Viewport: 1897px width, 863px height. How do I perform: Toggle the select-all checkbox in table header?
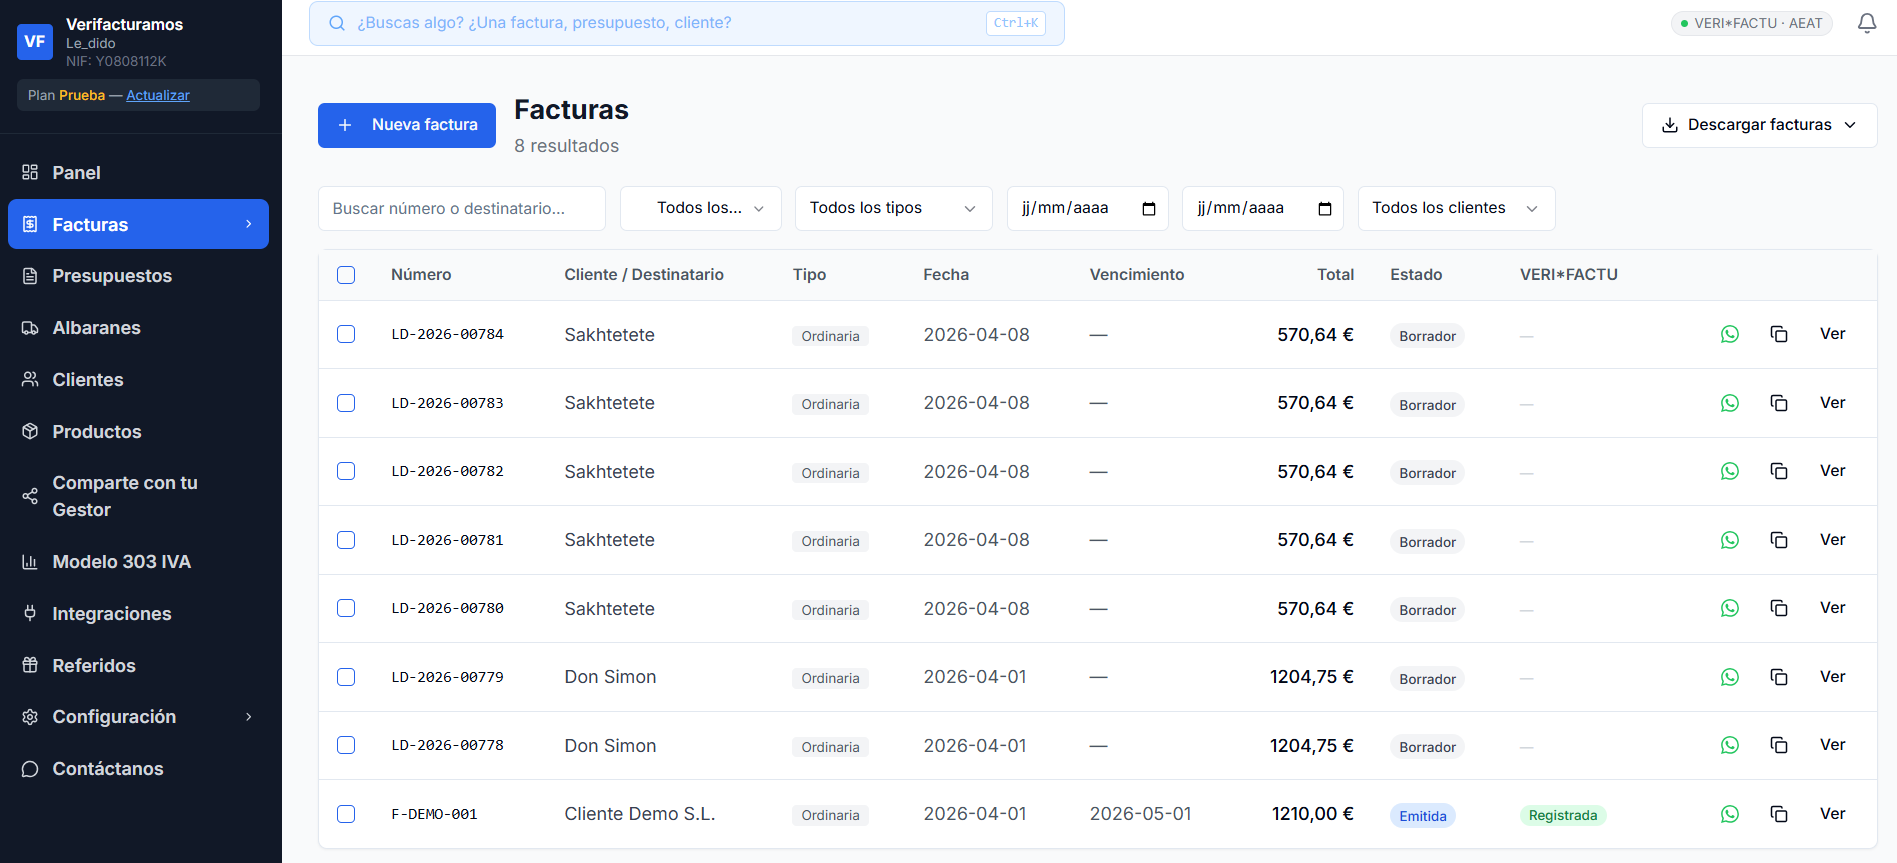click(346, 275)
